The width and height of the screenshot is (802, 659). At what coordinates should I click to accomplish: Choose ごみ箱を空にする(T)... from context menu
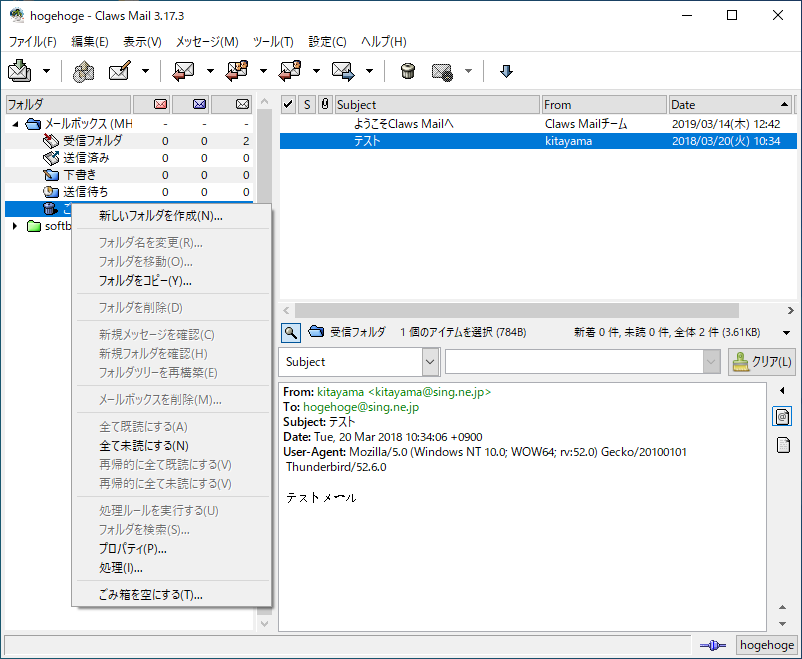pyautogui.click(x=172, y=595)
